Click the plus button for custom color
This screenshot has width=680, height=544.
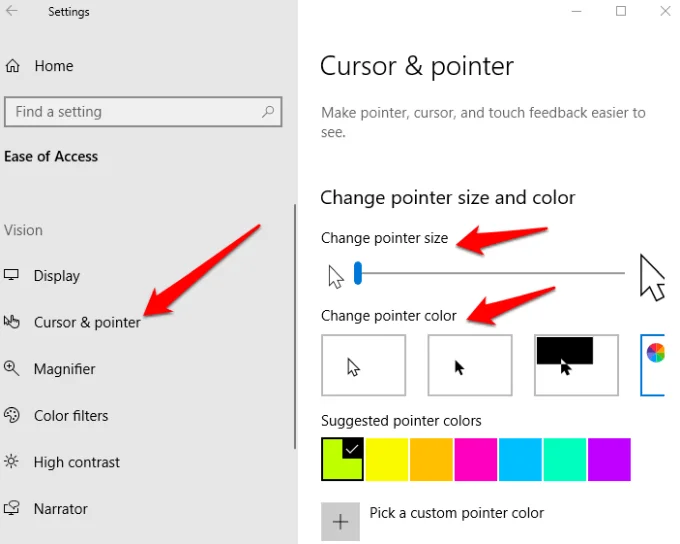click(340, 521)
